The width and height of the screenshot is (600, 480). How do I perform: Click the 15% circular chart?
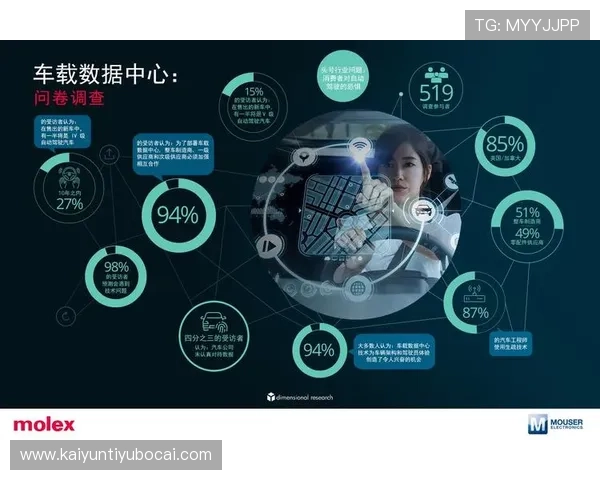[x=253, y=96]
